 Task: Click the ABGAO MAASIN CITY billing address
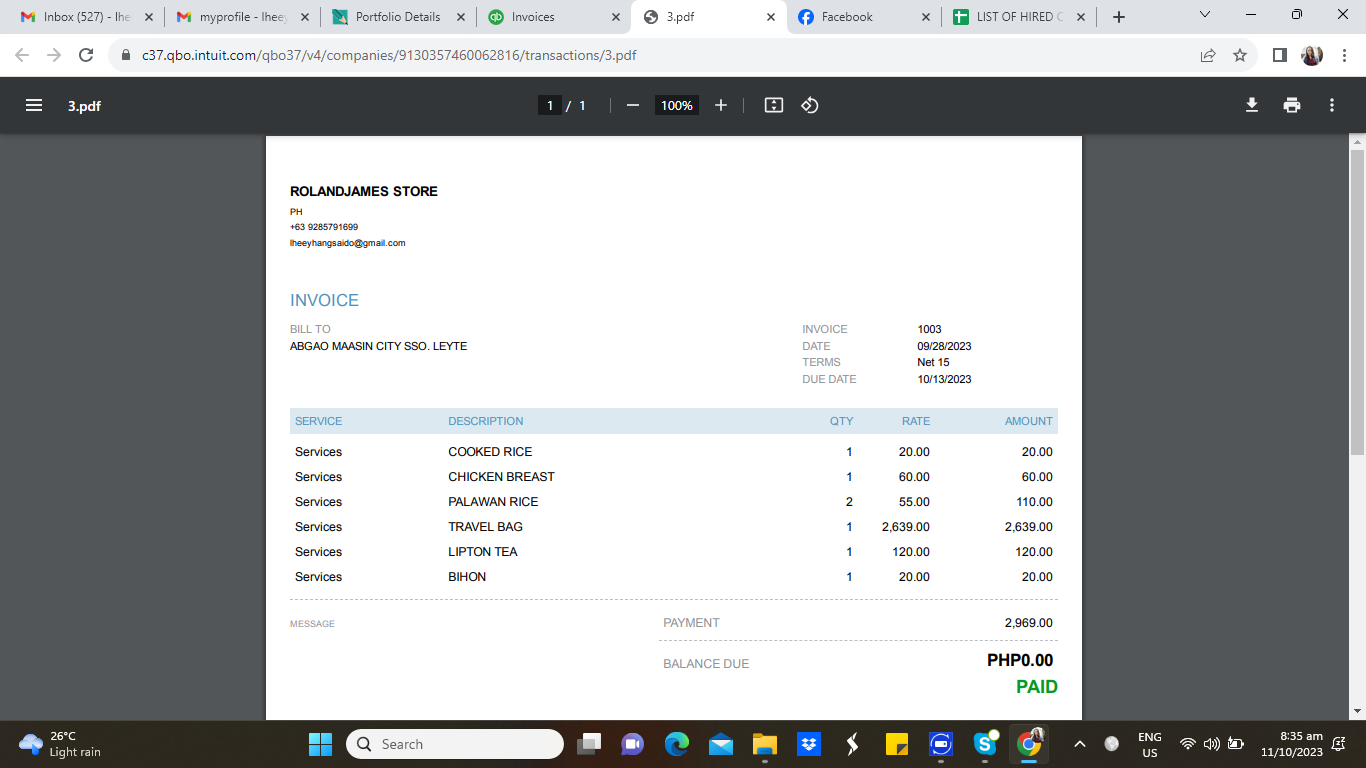point(378,346)
